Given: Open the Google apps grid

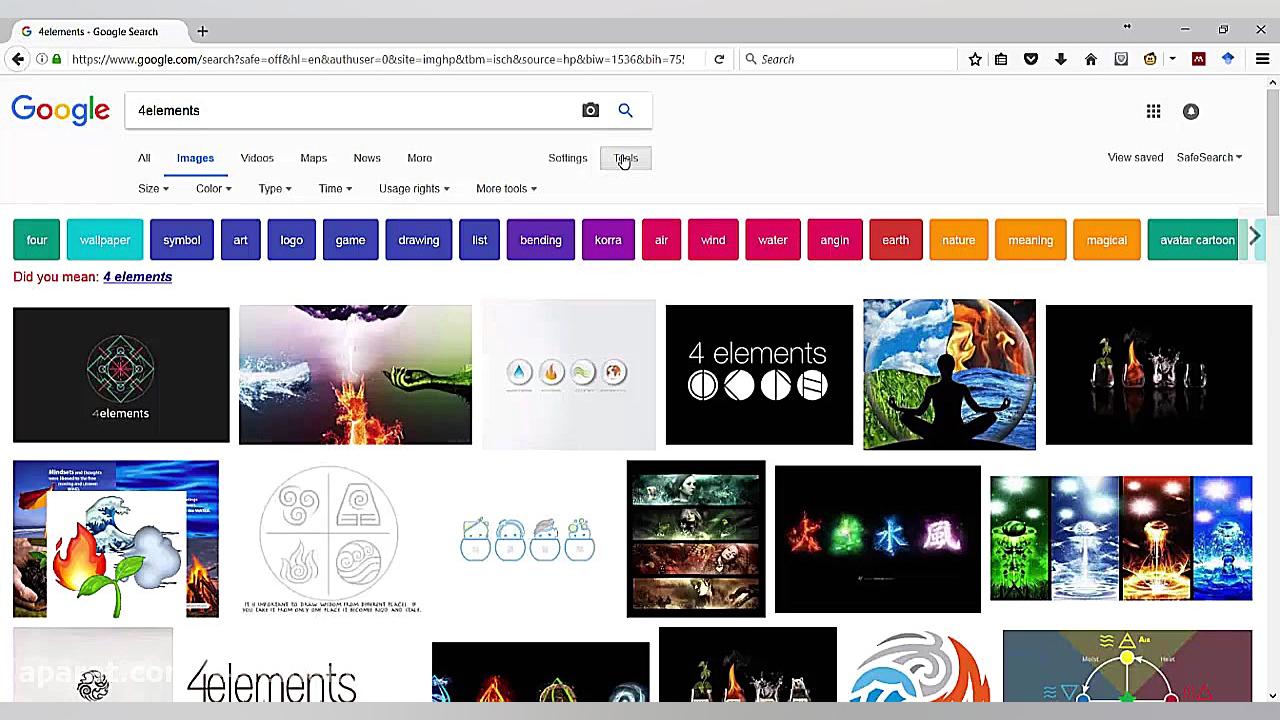Looking at the screenshot, I should click(1153, 111).
